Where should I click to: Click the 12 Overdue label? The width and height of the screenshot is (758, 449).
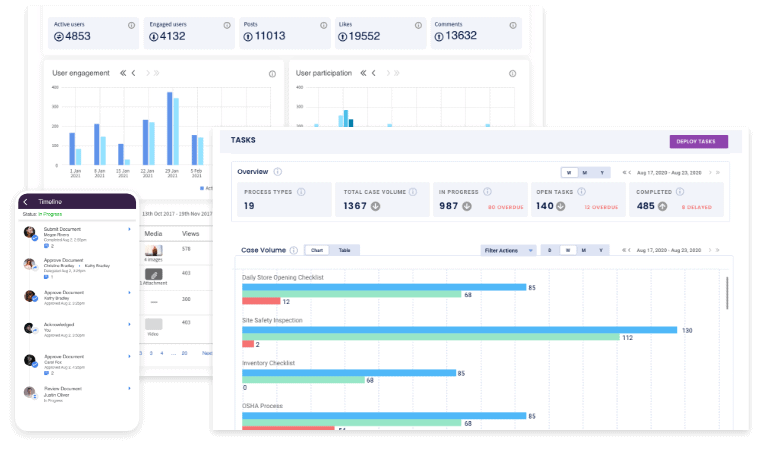click(x=601, y=207)
